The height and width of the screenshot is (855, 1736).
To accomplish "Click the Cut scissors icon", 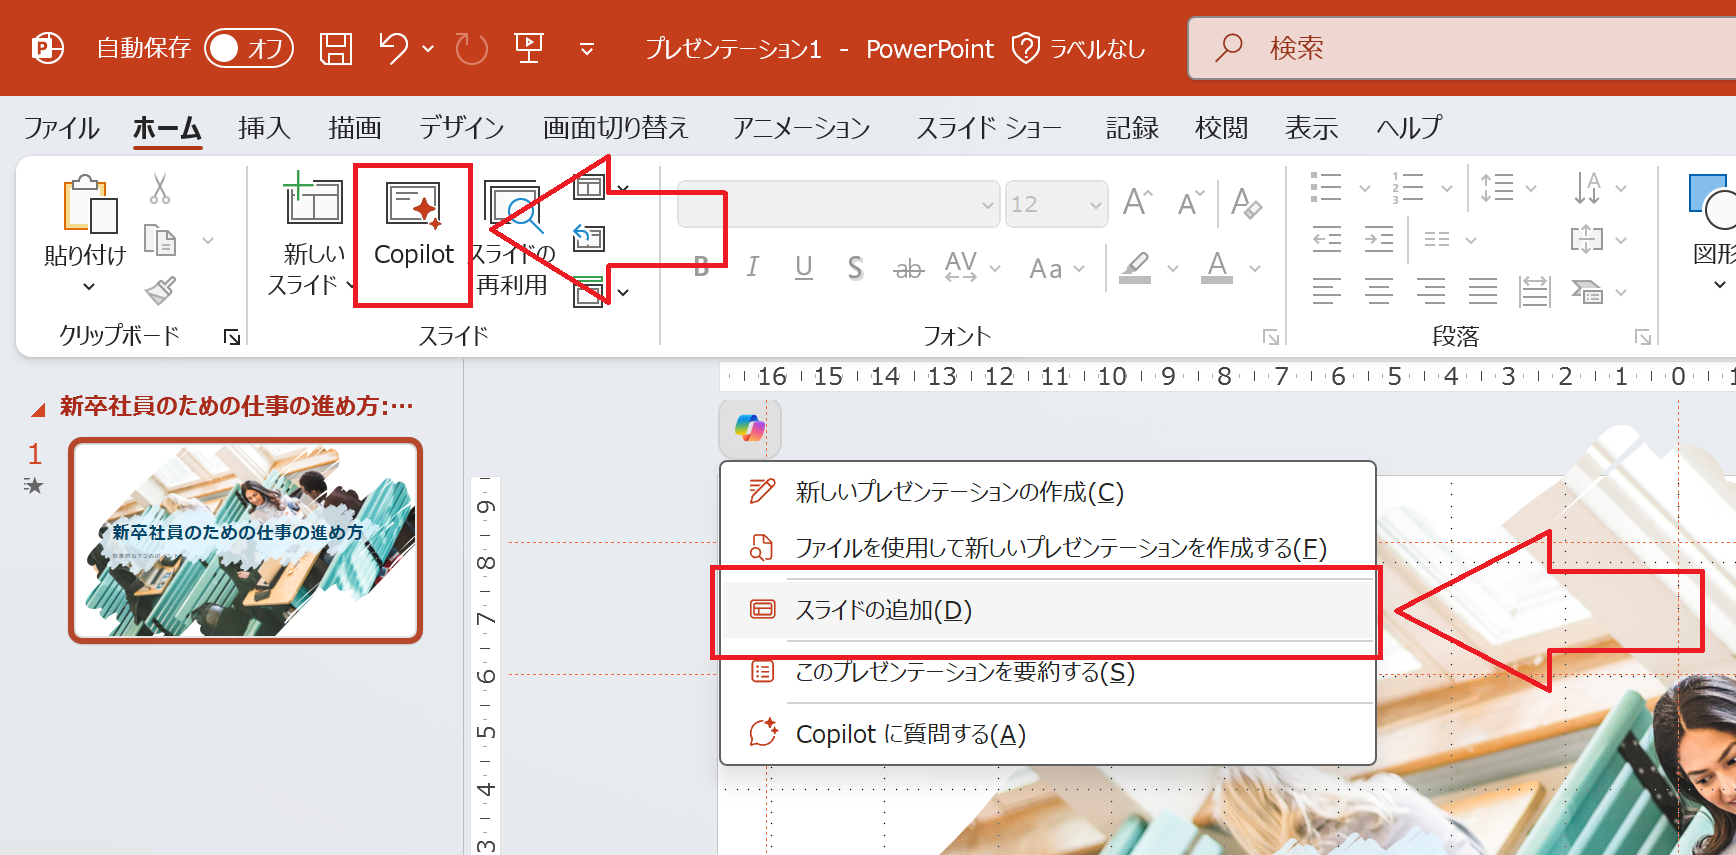I will tap(160, 188).
